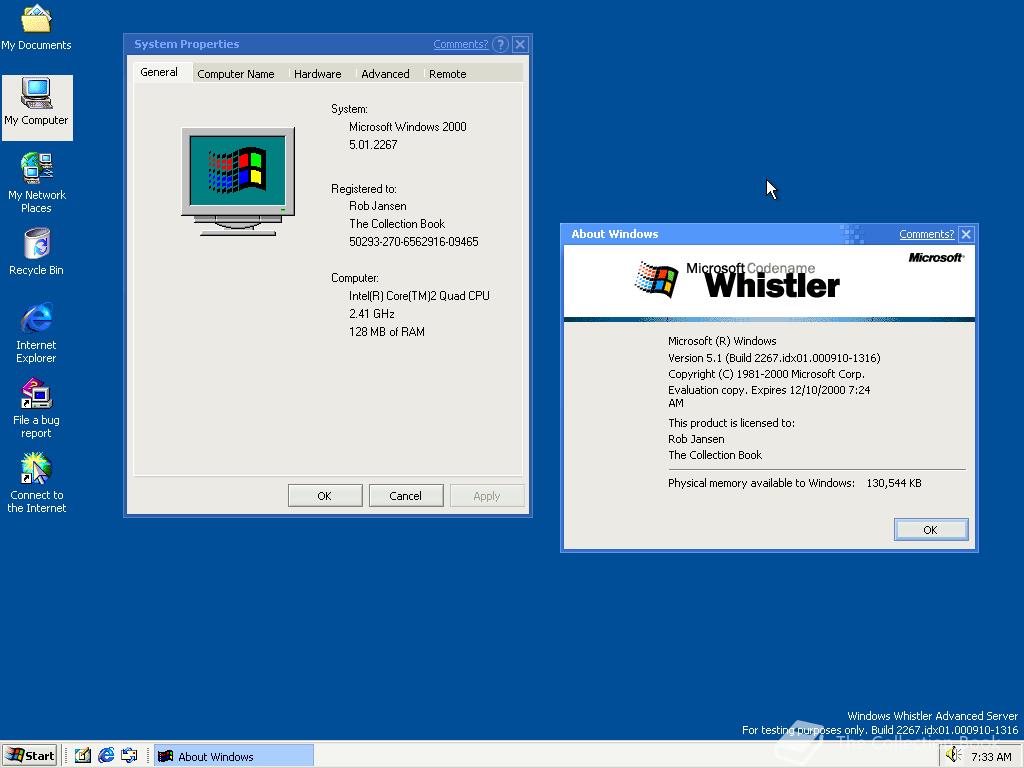Close the About Windows dialog
Image resolution: width=1024 pixels, height=768 pixels.
(x=967, y=234)
